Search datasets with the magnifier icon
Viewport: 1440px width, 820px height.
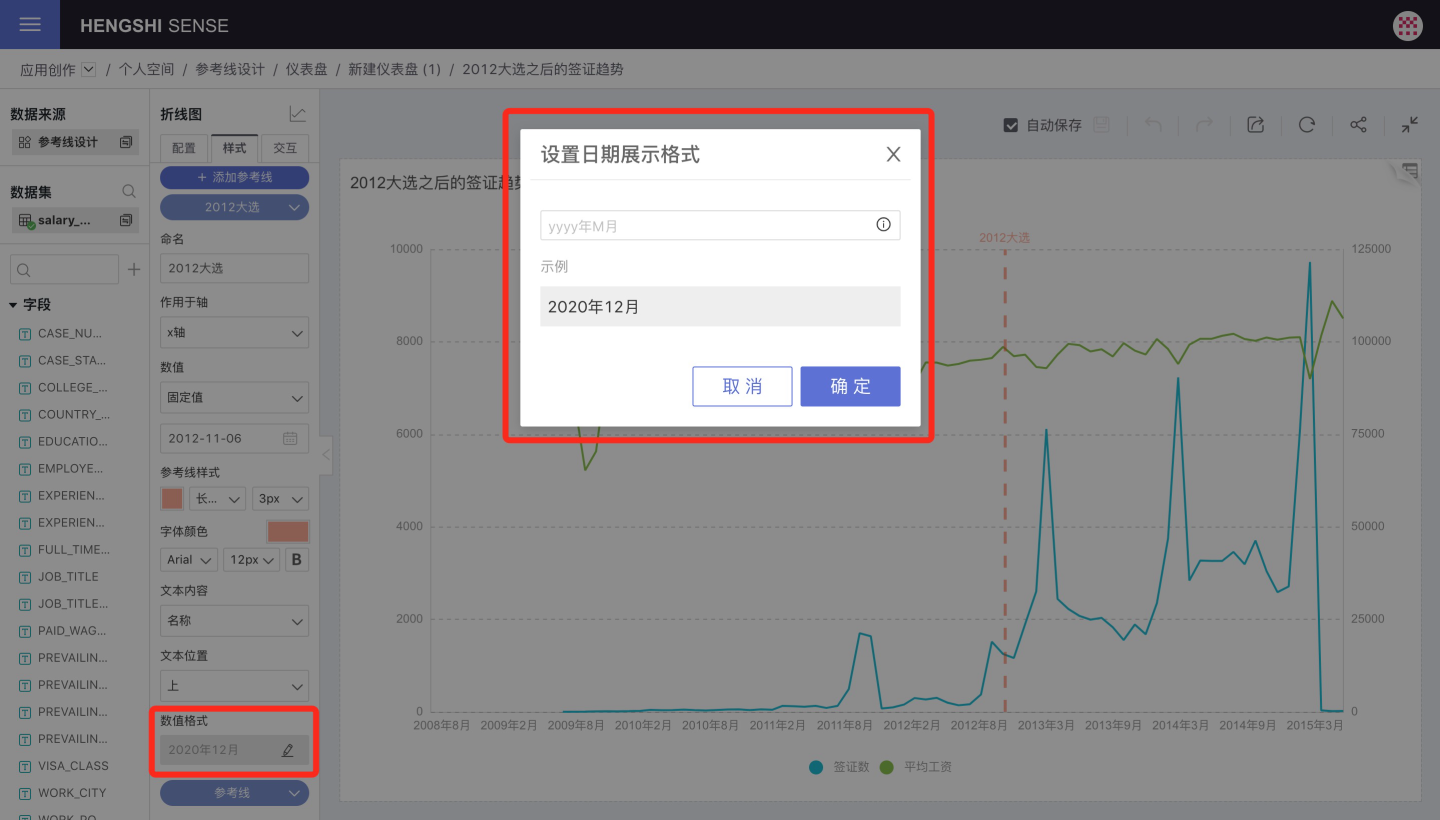point(129,191)
